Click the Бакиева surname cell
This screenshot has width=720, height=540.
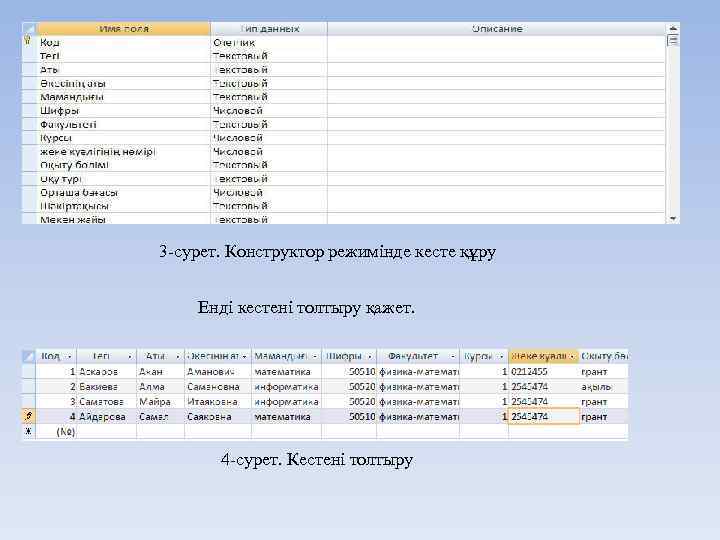click(x=107, y=387)
